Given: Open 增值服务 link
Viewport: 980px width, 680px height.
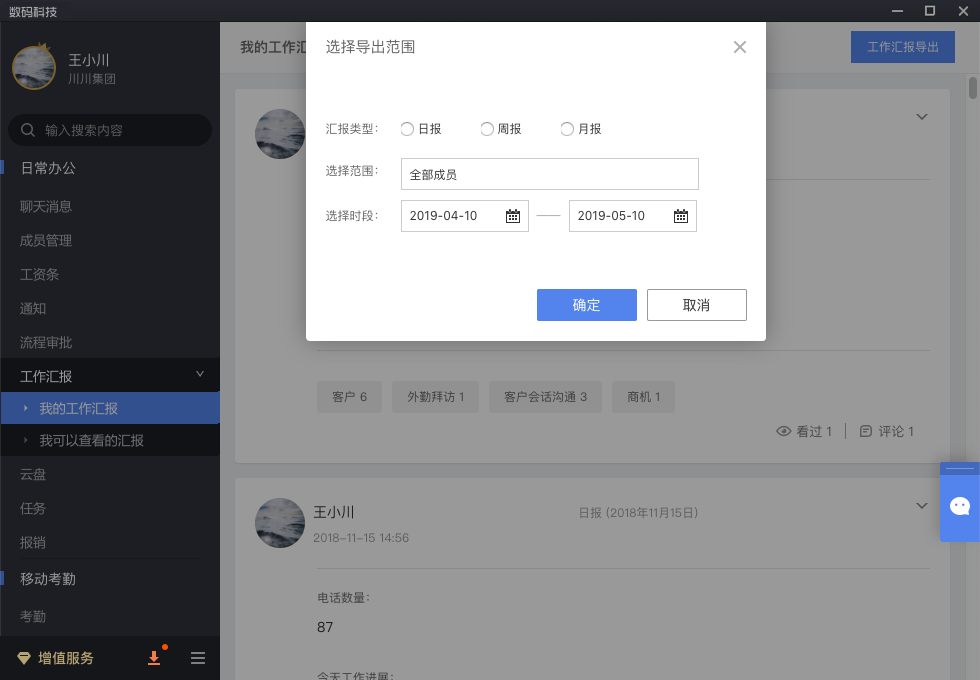Looking at the screenshot, I should [66, 658].
